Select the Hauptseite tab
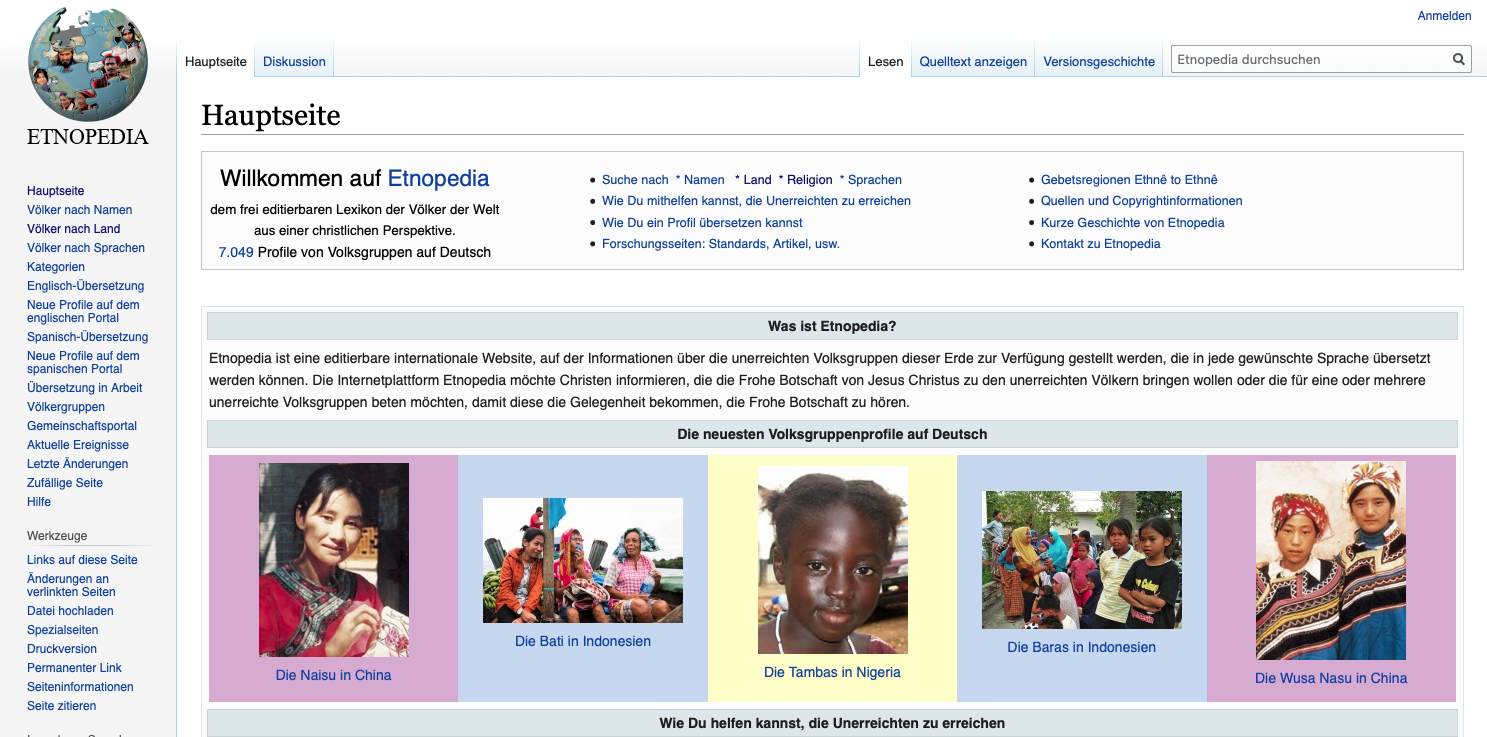 [216, 62]
